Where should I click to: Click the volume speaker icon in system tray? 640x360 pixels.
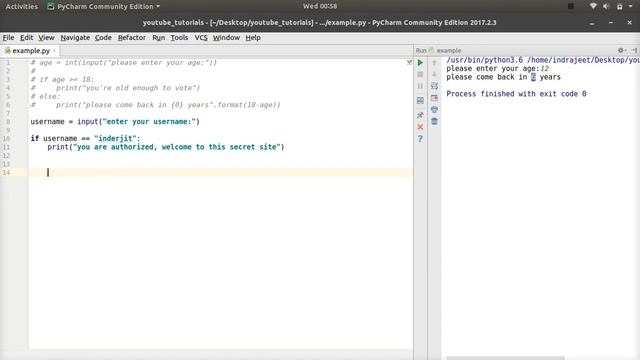606,6
